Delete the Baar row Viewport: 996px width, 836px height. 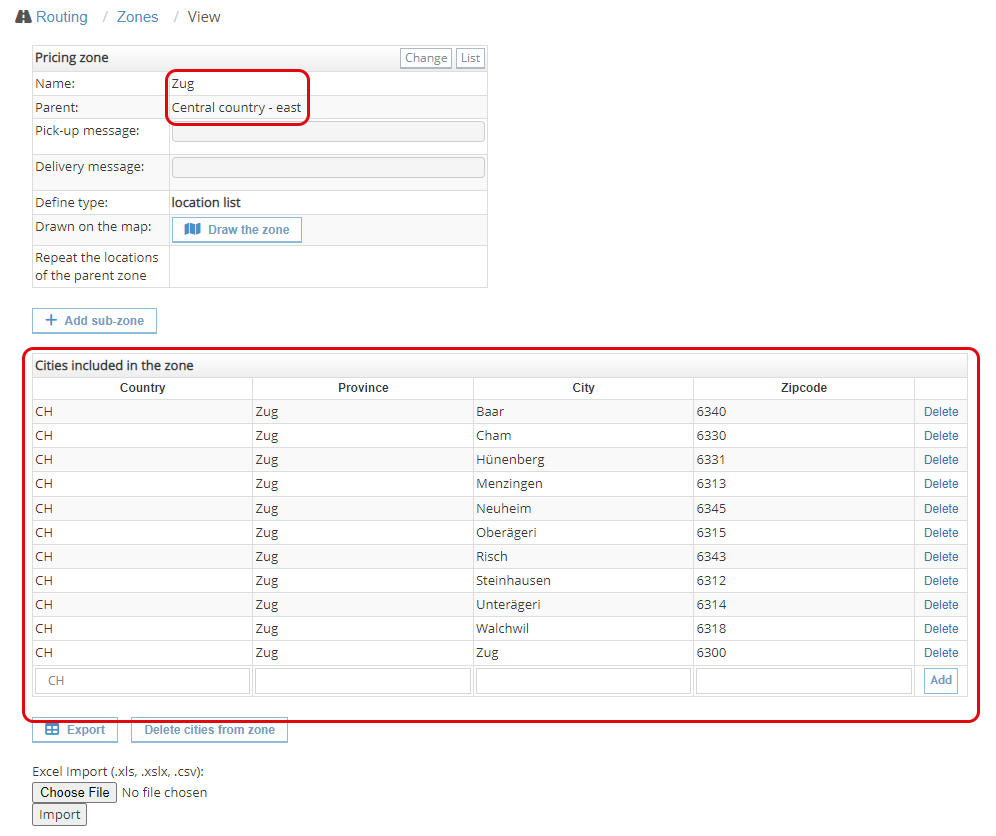(x=941, y=412)
